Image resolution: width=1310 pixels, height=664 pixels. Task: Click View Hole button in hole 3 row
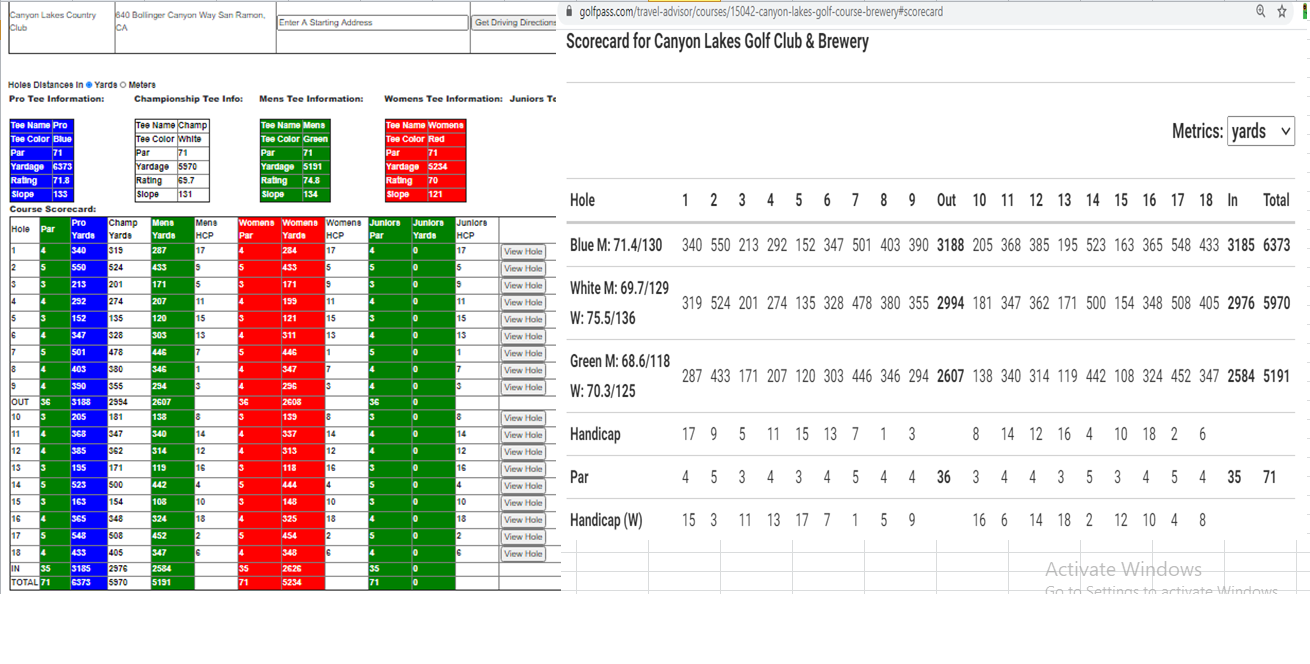[x=523, y=285]
